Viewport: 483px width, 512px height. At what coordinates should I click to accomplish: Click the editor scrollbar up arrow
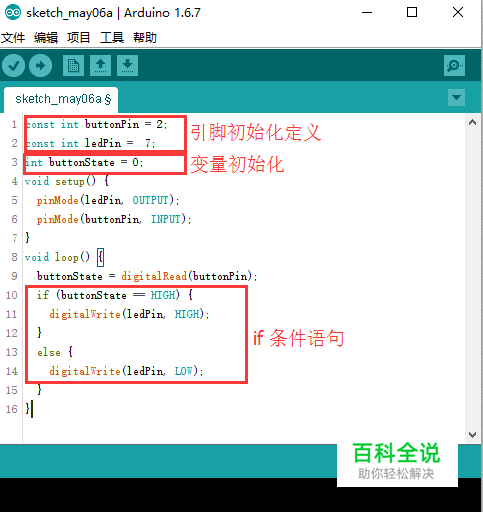tap(472, 122)
